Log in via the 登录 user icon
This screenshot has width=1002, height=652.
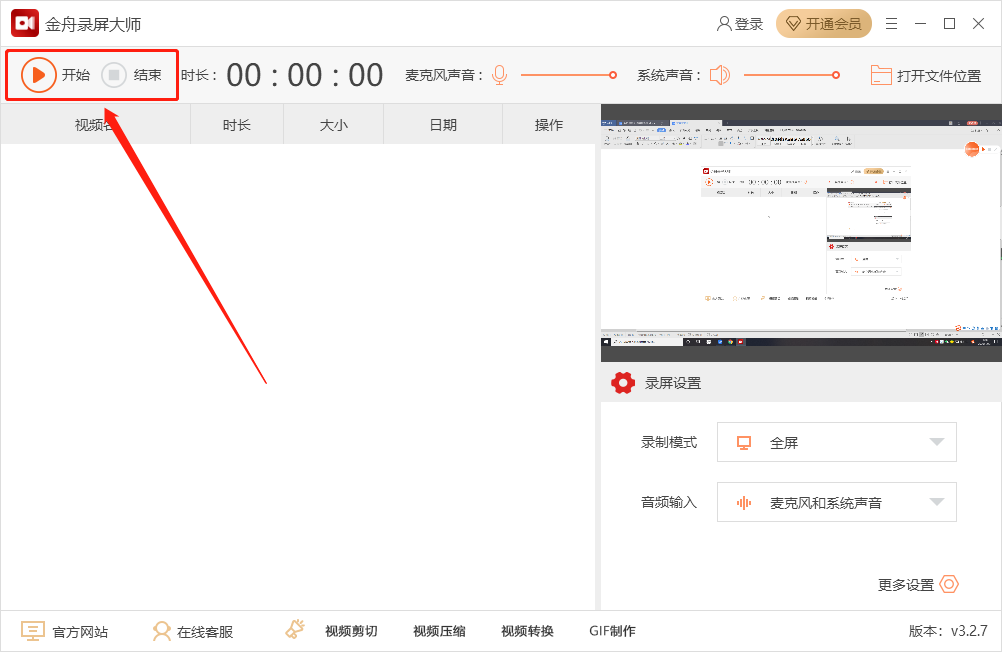tap(724, 24)
